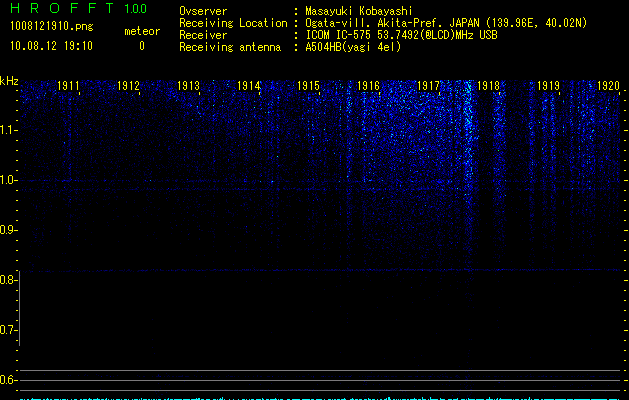Click the 1.1 kHz axis label
This screenshot has width=629, height=400.
pyautogui.click(x=8, y=130)
